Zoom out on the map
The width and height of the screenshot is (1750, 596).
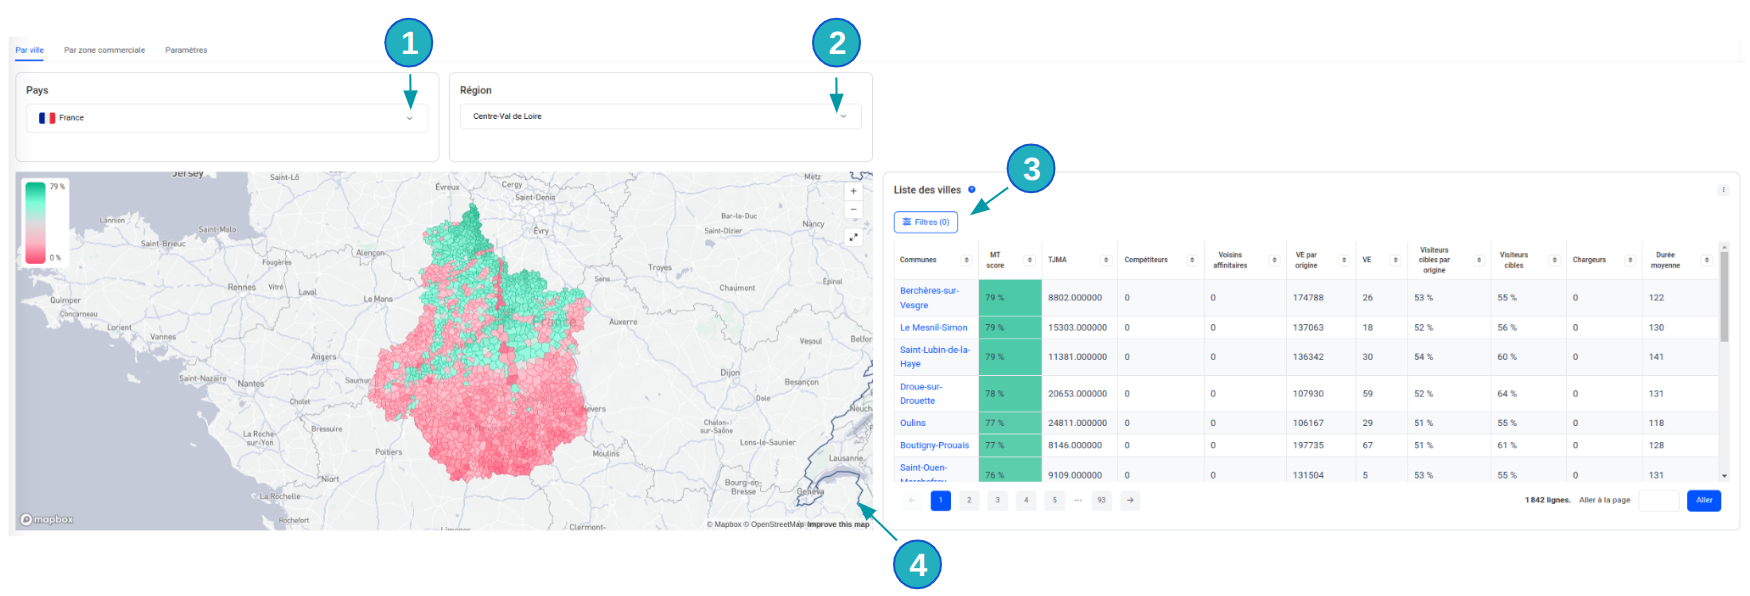[x=853, y=210]
